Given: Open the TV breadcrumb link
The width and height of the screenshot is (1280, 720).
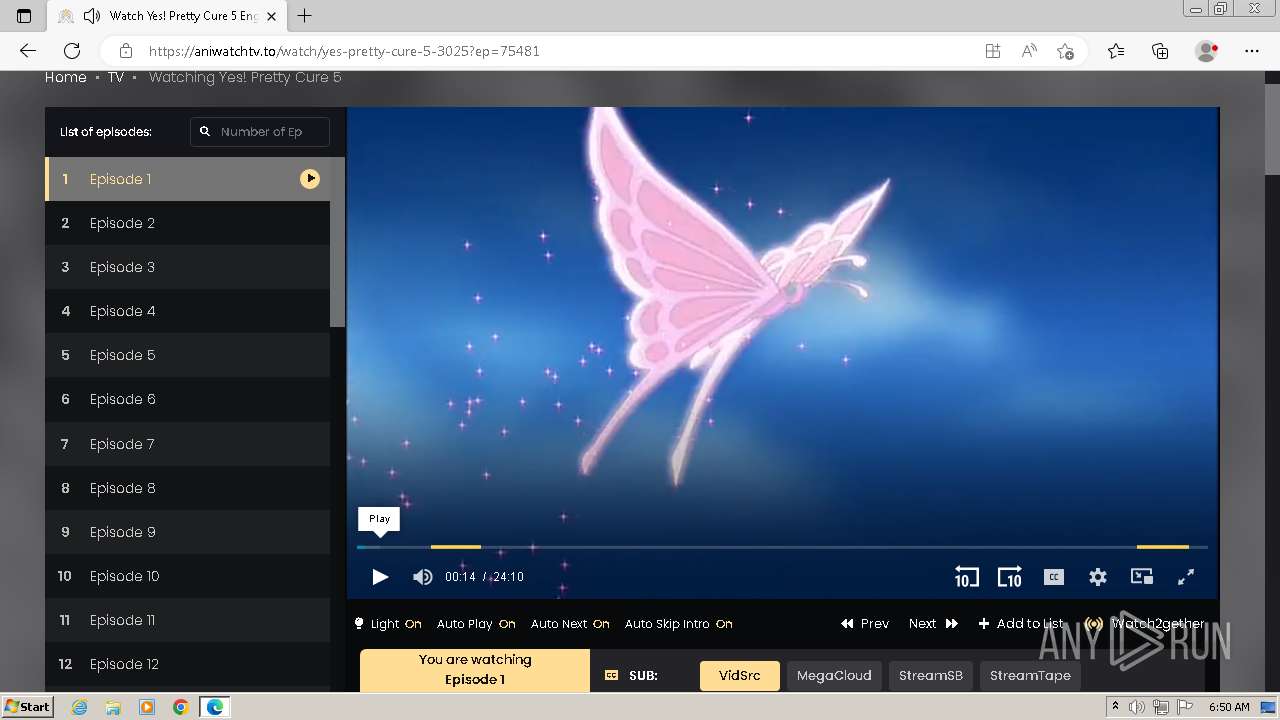Looking at the screenshot, I should pyautogui.click(x=116, y=77).
